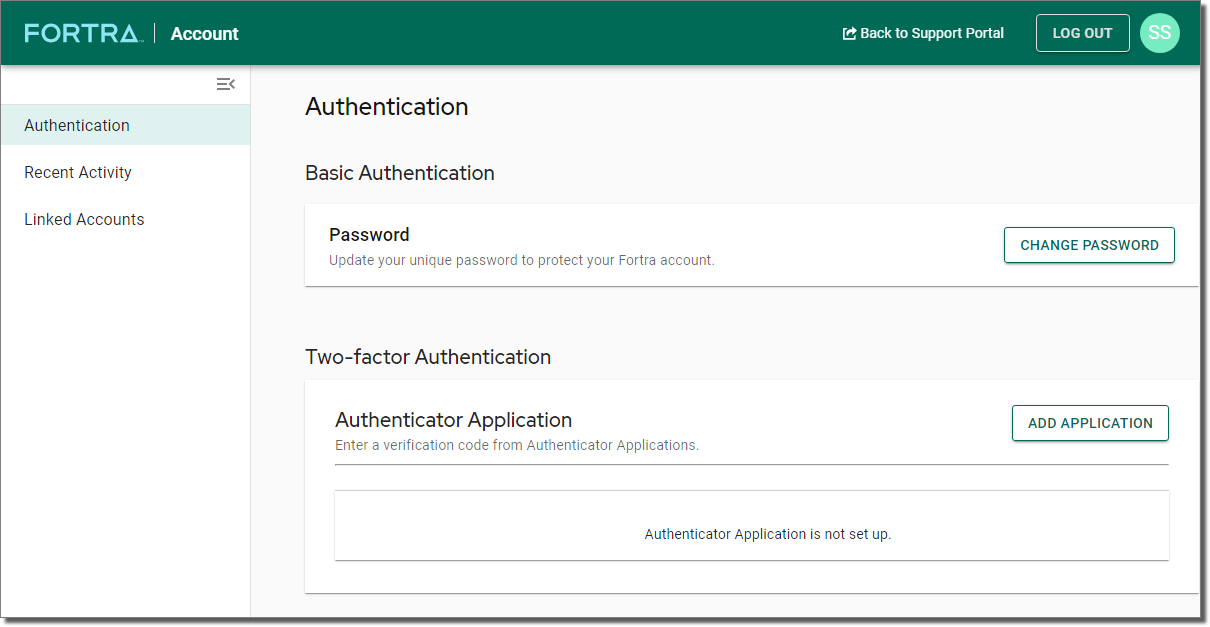This screenshot has width=1210, height=627.
Task: Click the CHANGE PASSWORD button
Action: [1089, 245]
